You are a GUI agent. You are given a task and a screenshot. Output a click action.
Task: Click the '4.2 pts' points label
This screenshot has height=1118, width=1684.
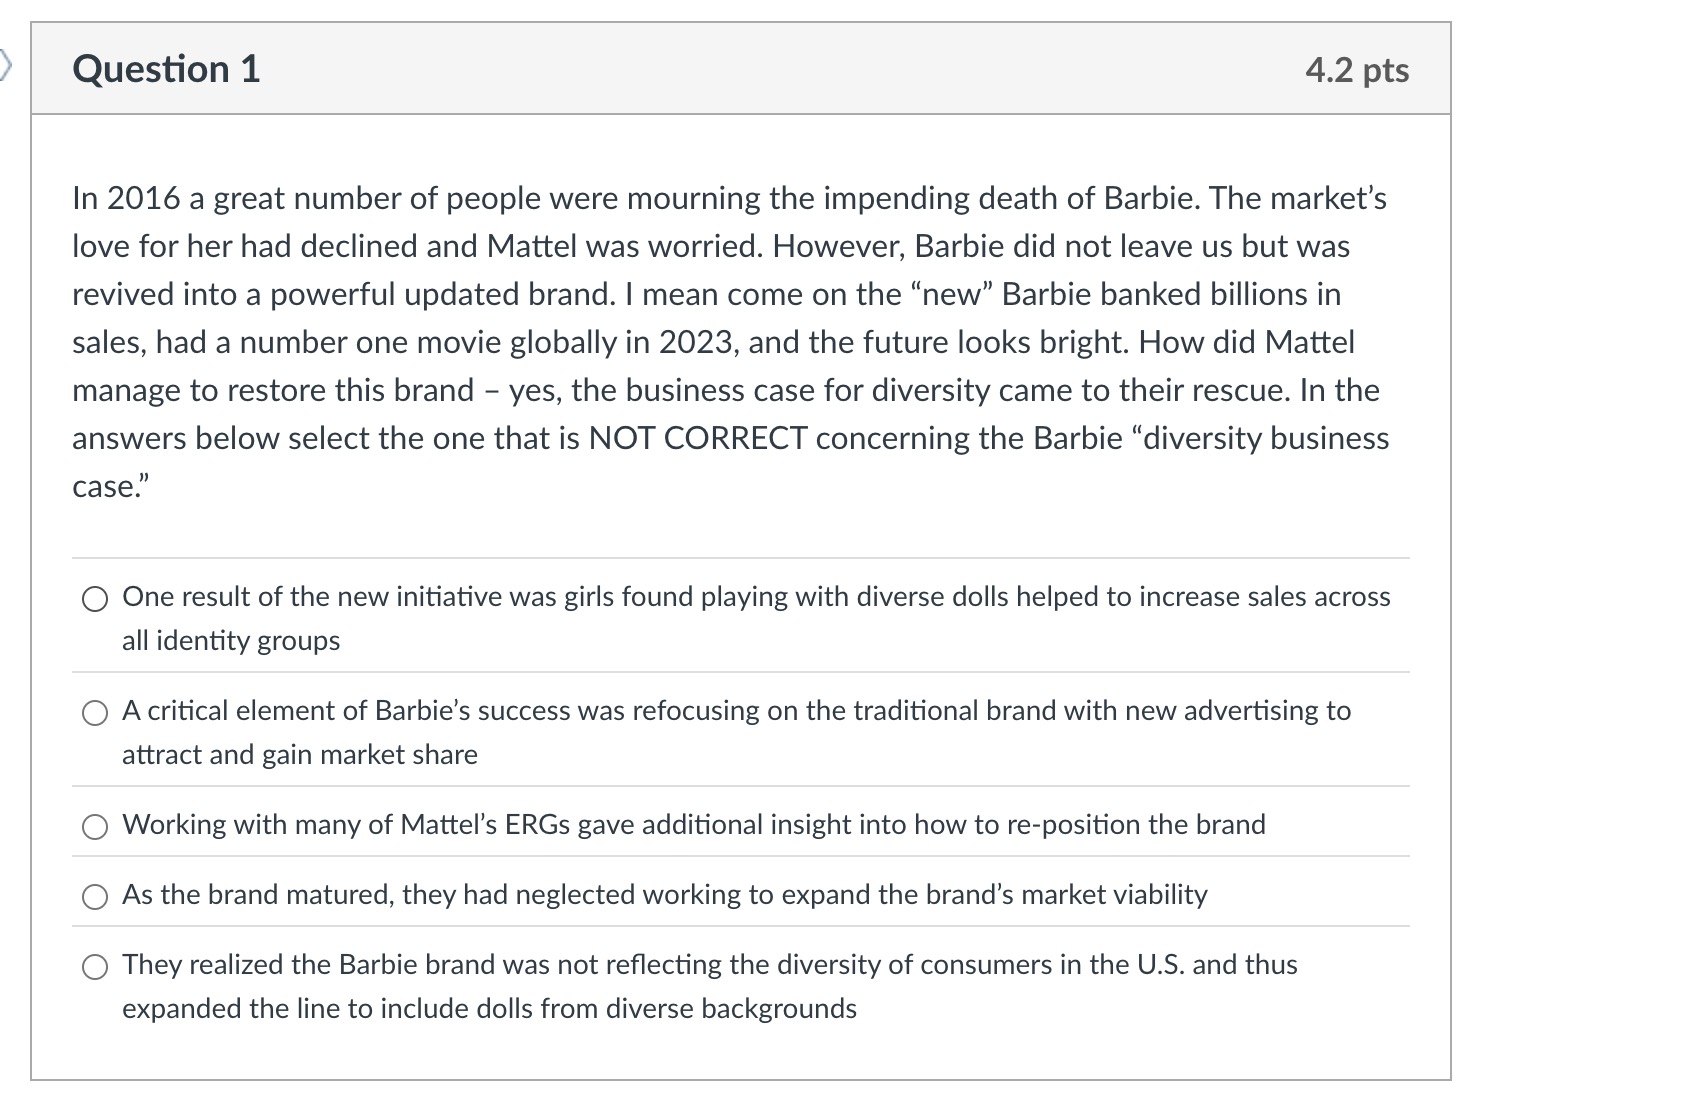click(x=1356, y=70)
